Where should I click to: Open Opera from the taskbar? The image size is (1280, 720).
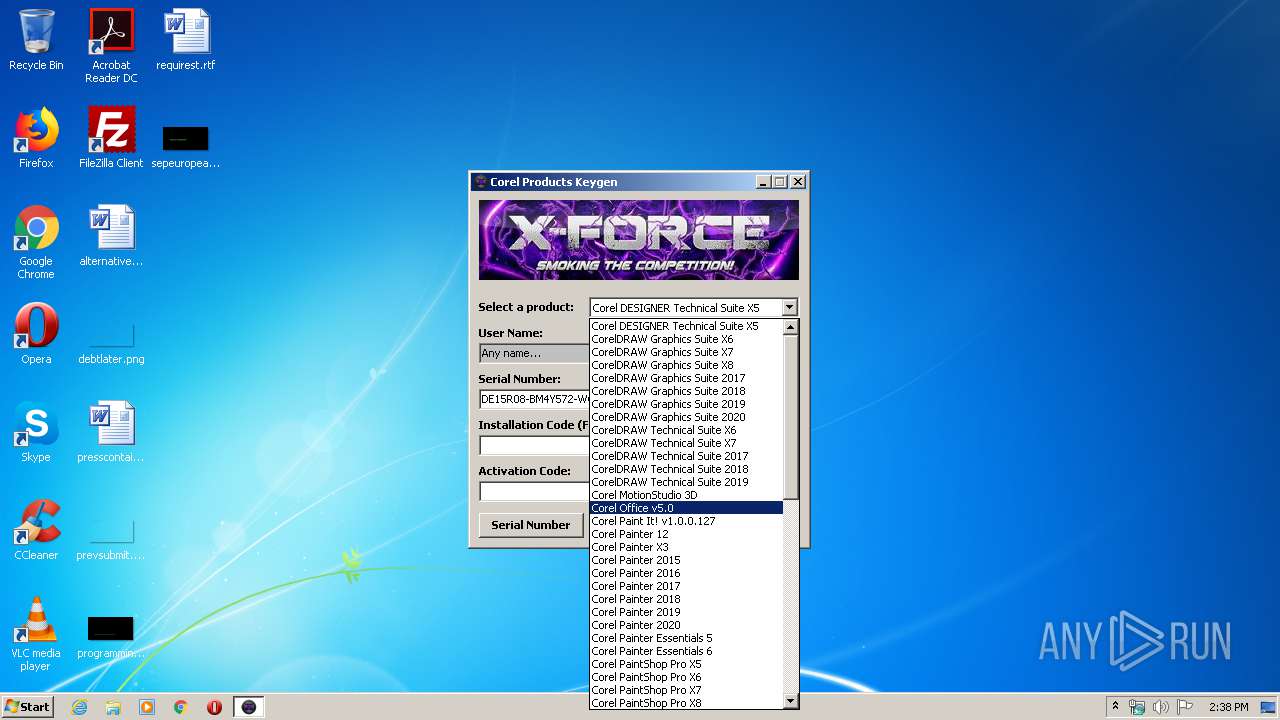tap(214, 707)
